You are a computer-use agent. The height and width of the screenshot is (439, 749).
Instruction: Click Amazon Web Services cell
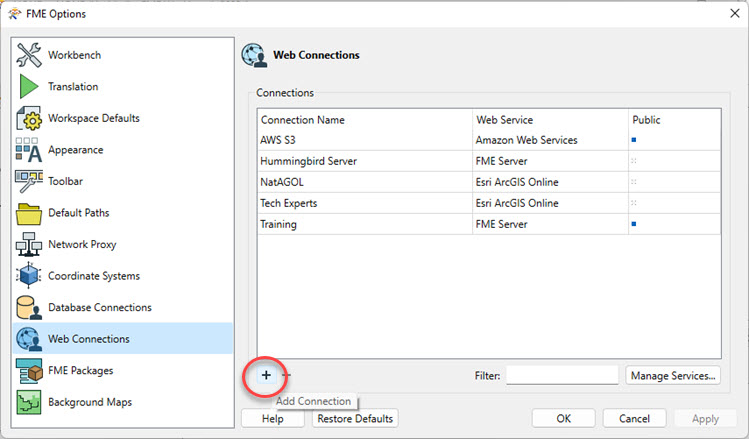(550, 140)
